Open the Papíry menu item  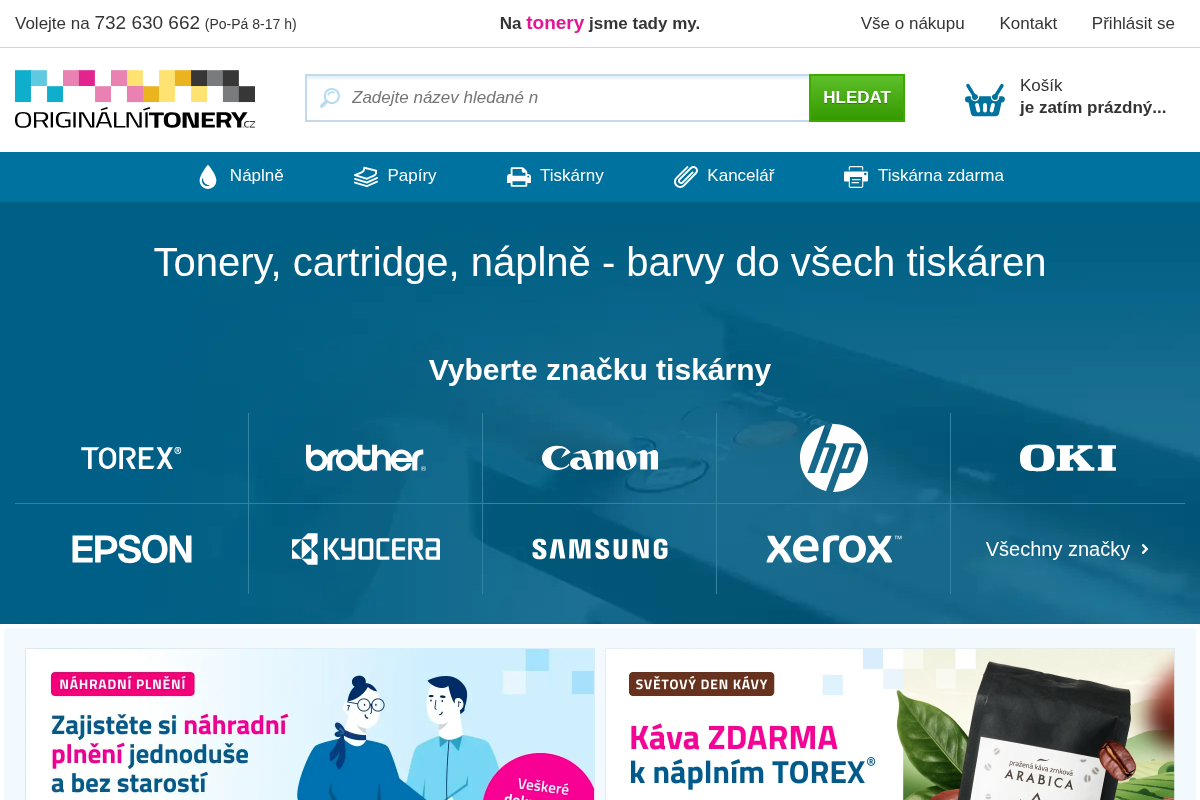[x=395, y=176]
